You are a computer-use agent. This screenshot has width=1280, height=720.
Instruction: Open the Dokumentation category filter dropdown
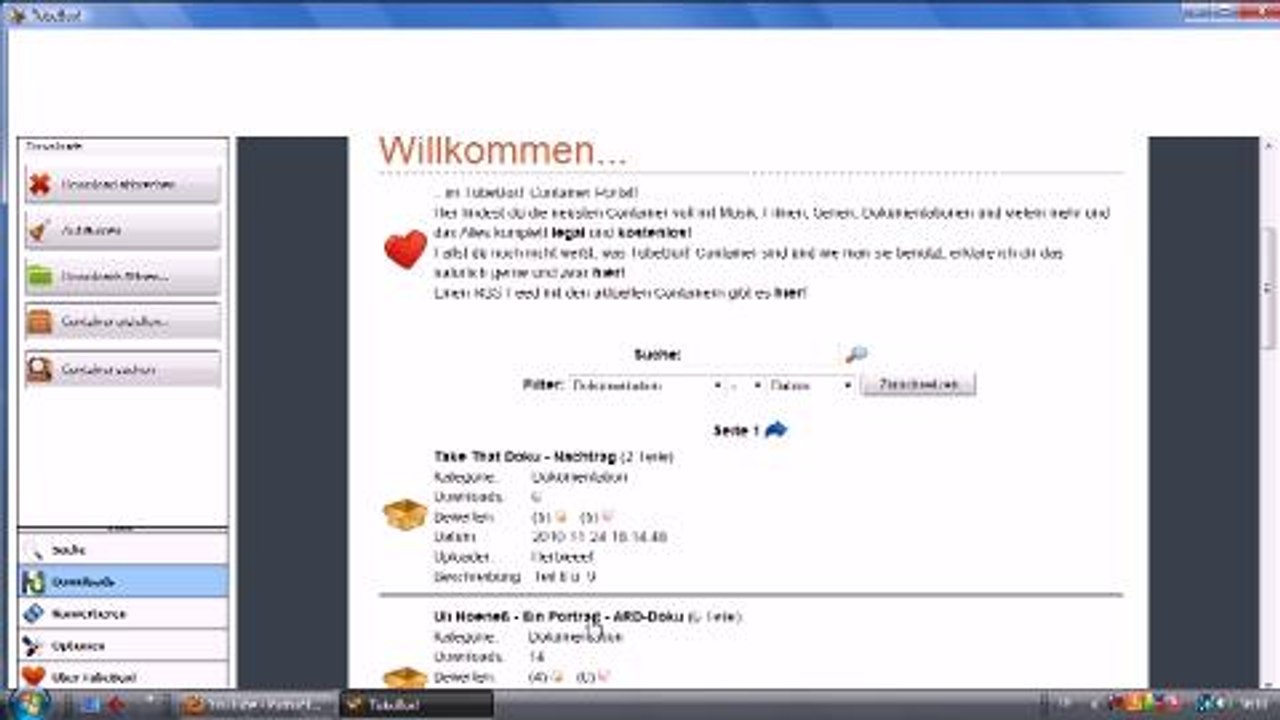647,385
